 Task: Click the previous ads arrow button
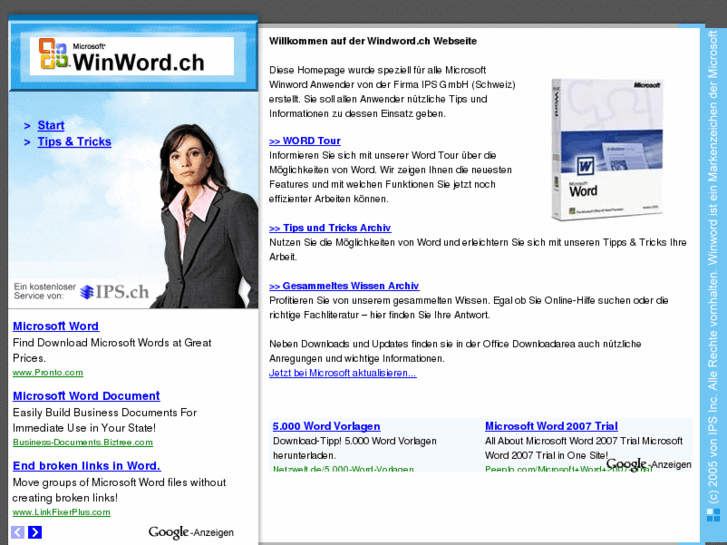pos(18,532)
